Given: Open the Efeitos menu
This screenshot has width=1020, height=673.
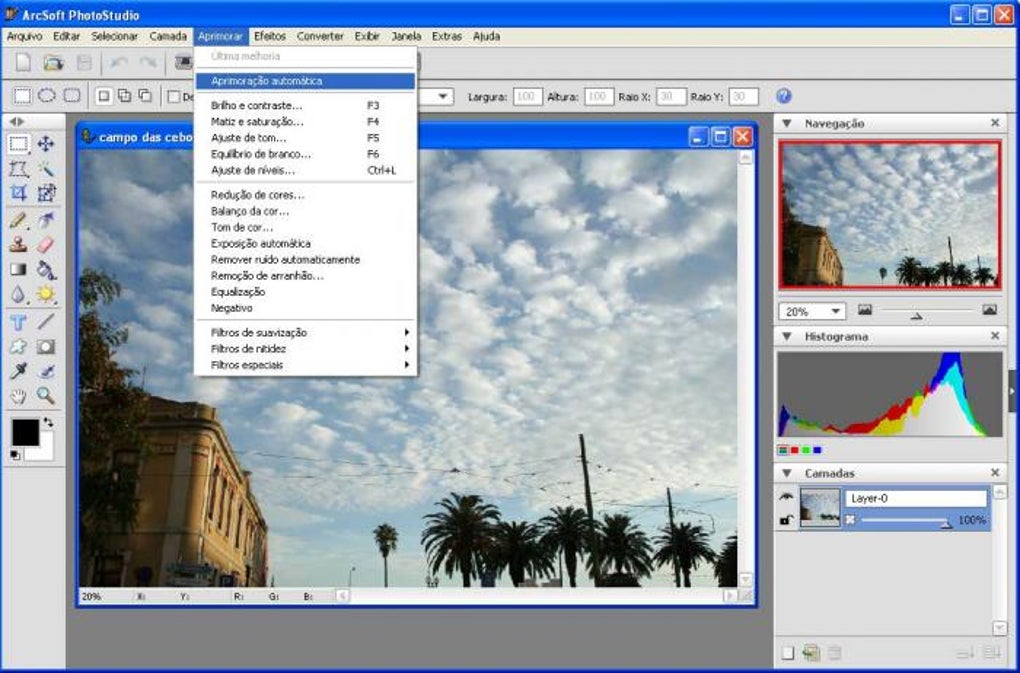Looking at the screenshot, I should pos(270,36).
